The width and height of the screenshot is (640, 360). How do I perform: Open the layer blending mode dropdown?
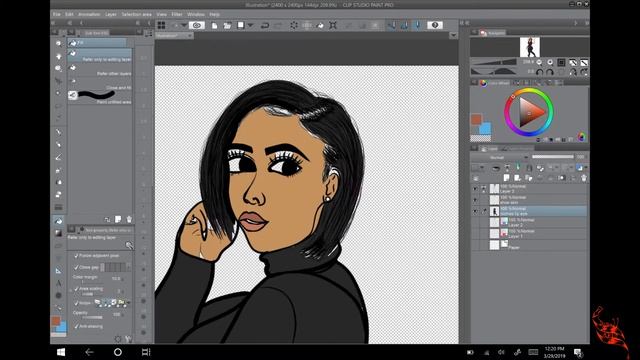point(500,157)
